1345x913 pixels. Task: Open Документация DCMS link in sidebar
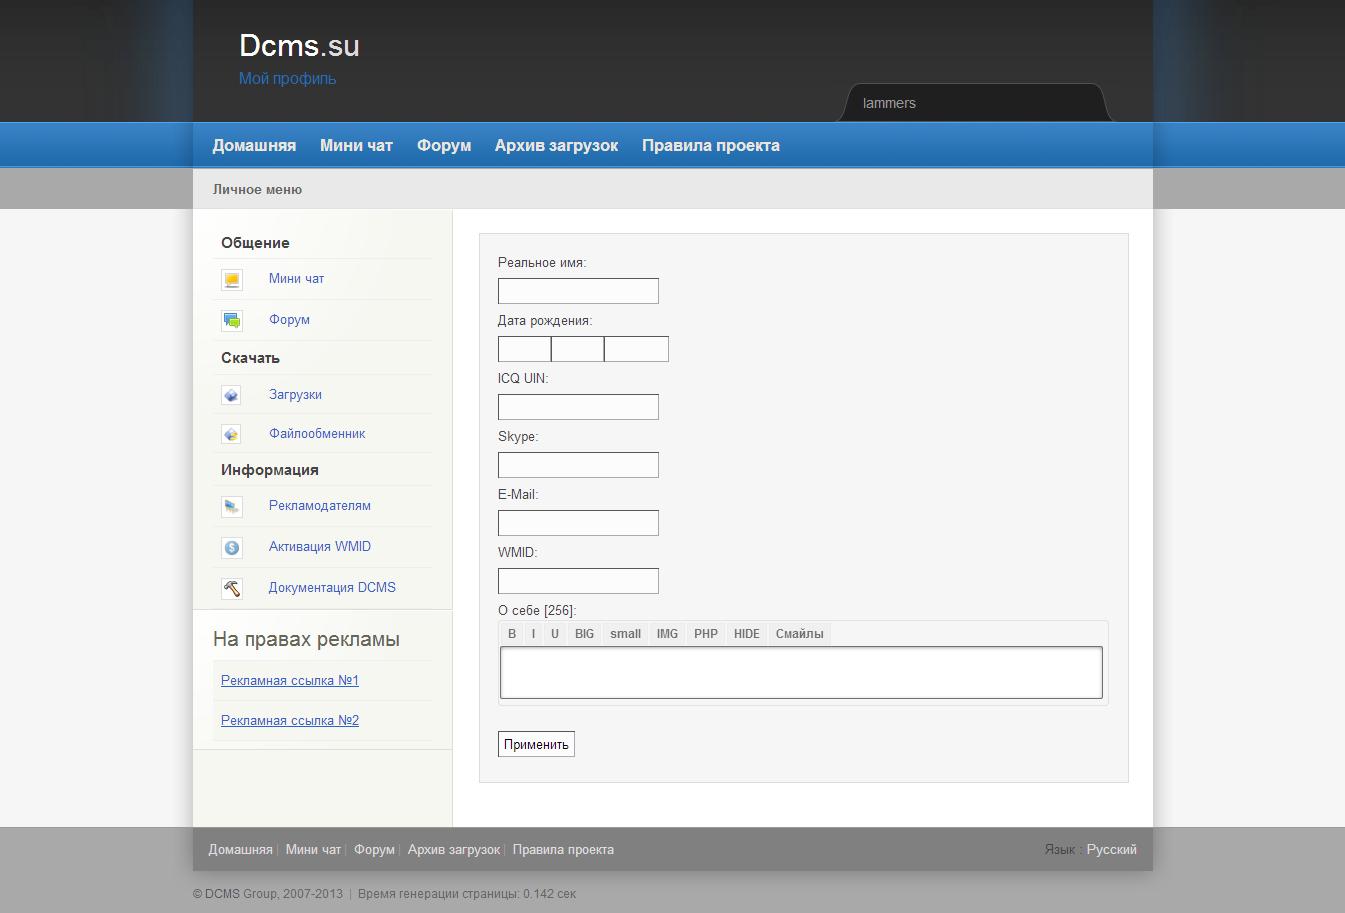point(332,587)
